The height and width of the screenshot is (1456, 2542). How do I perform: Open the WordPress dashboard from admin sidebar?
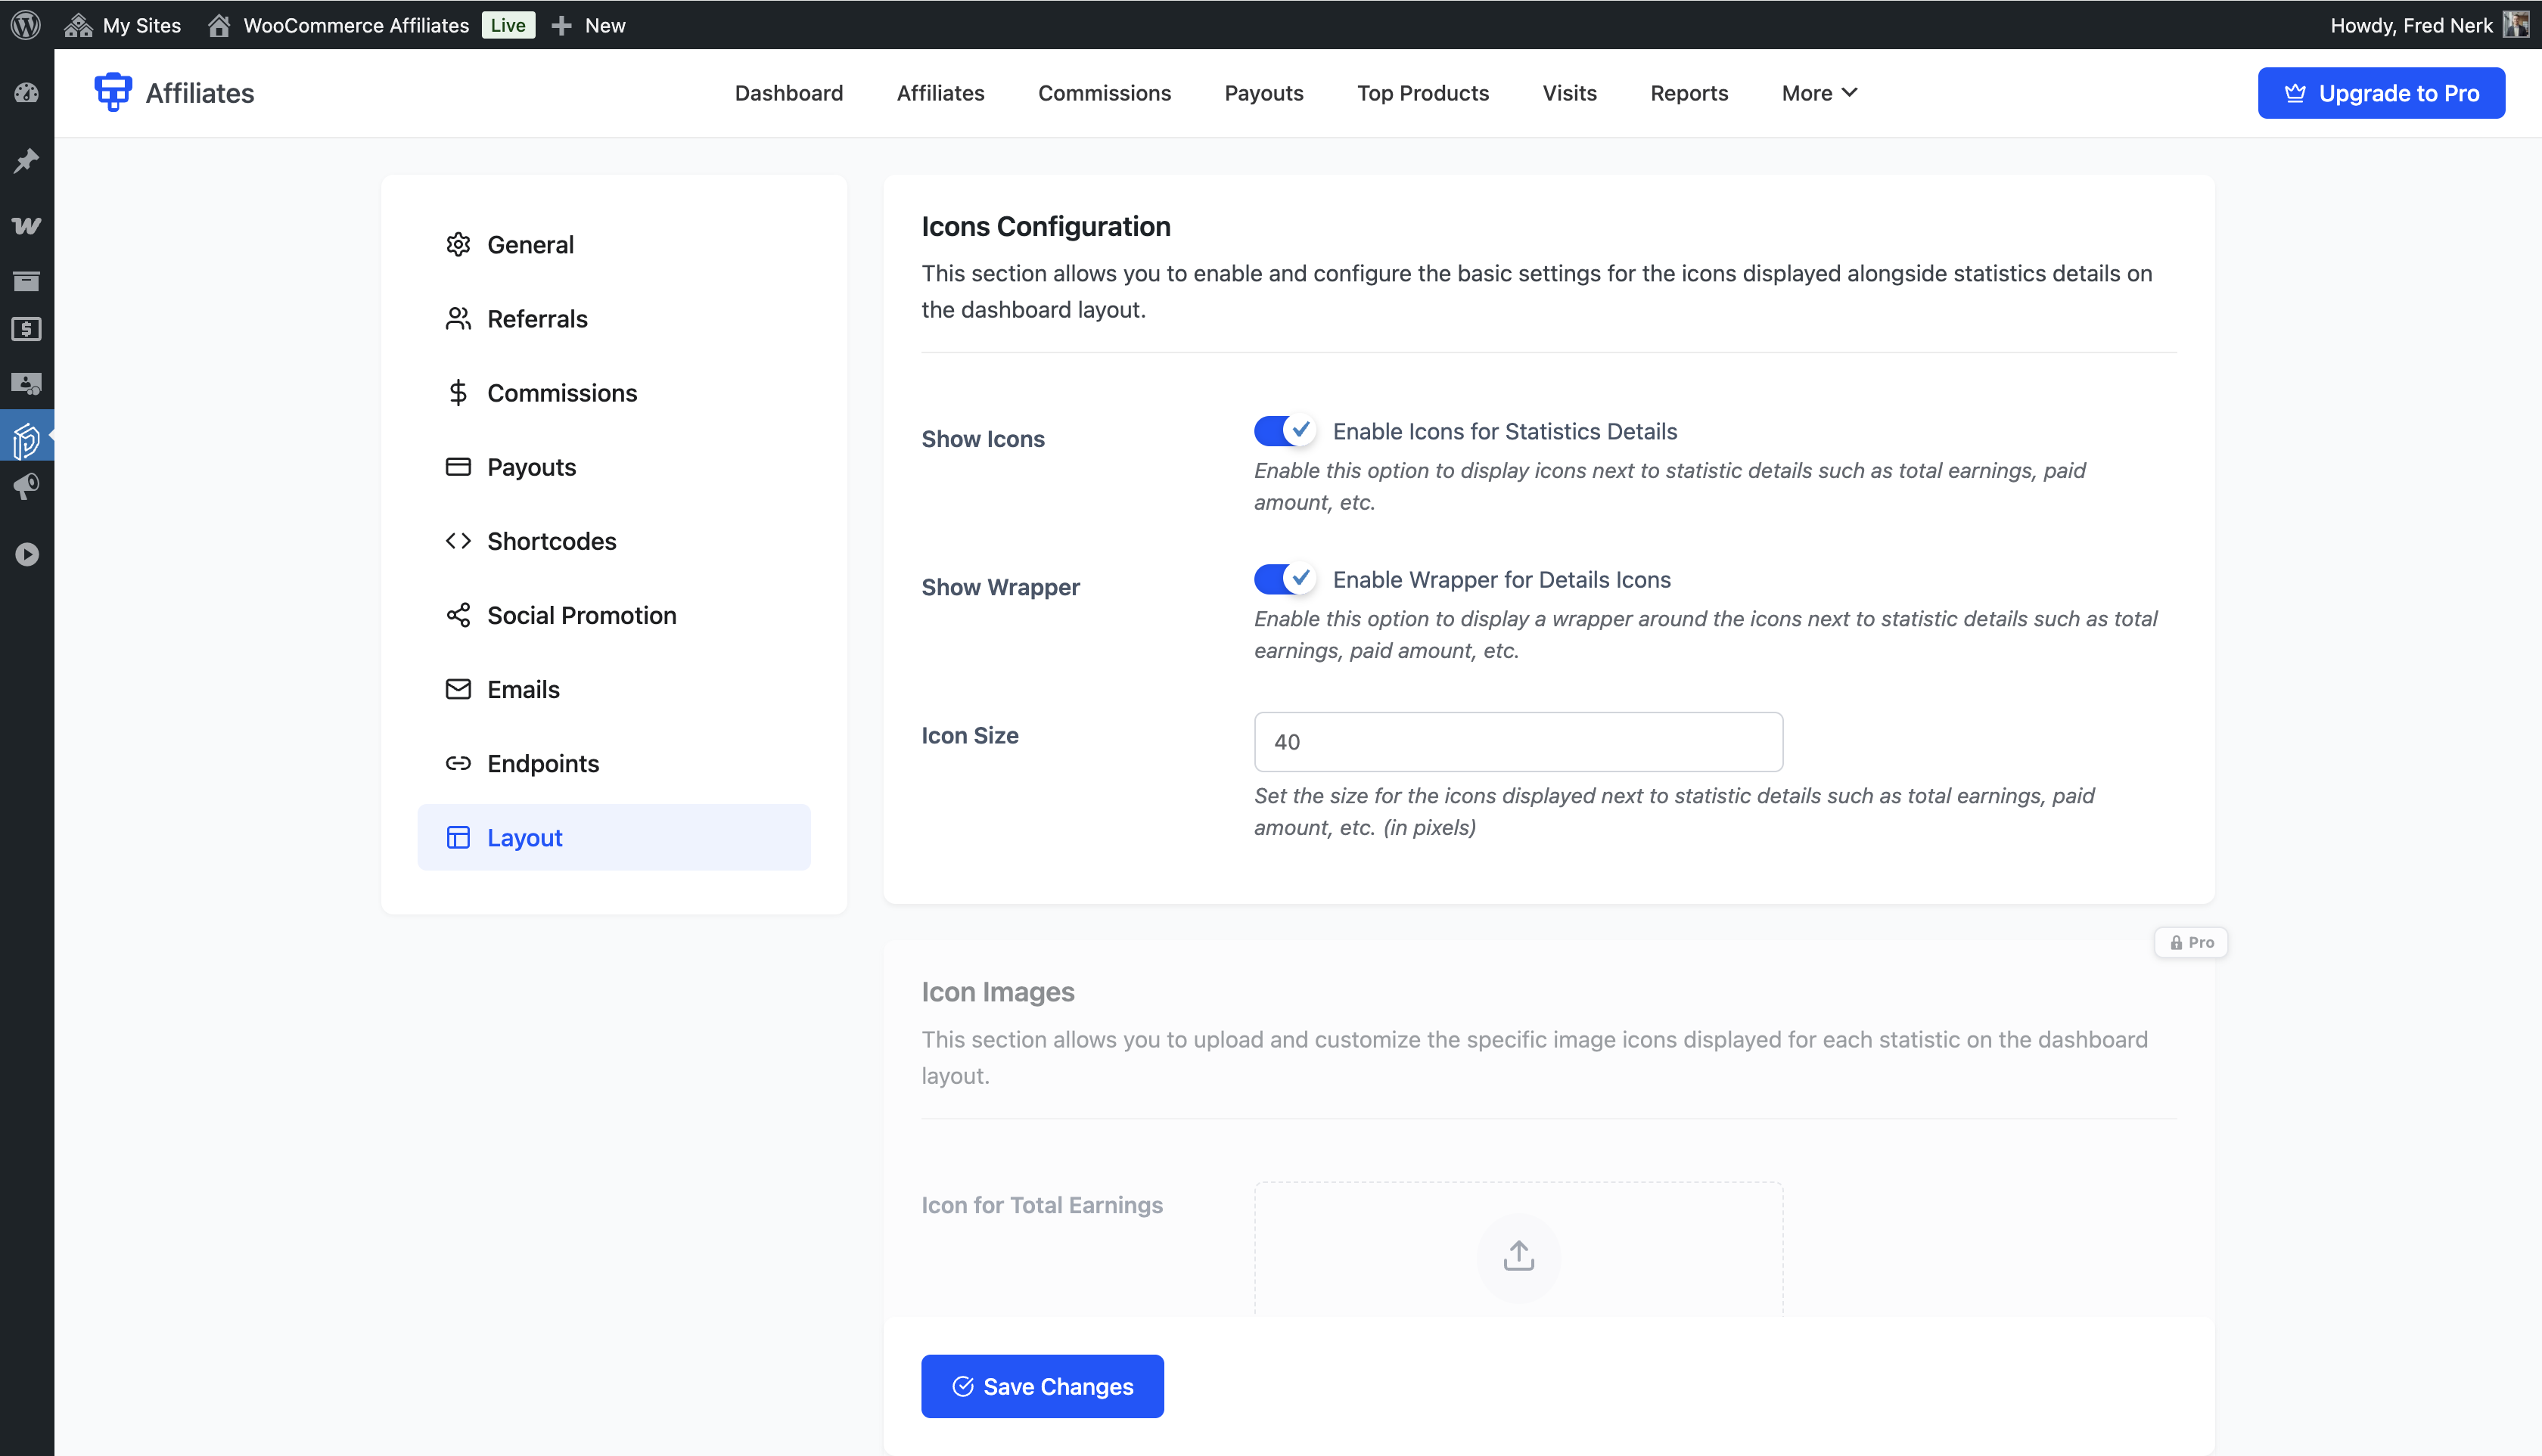point(27,92)
